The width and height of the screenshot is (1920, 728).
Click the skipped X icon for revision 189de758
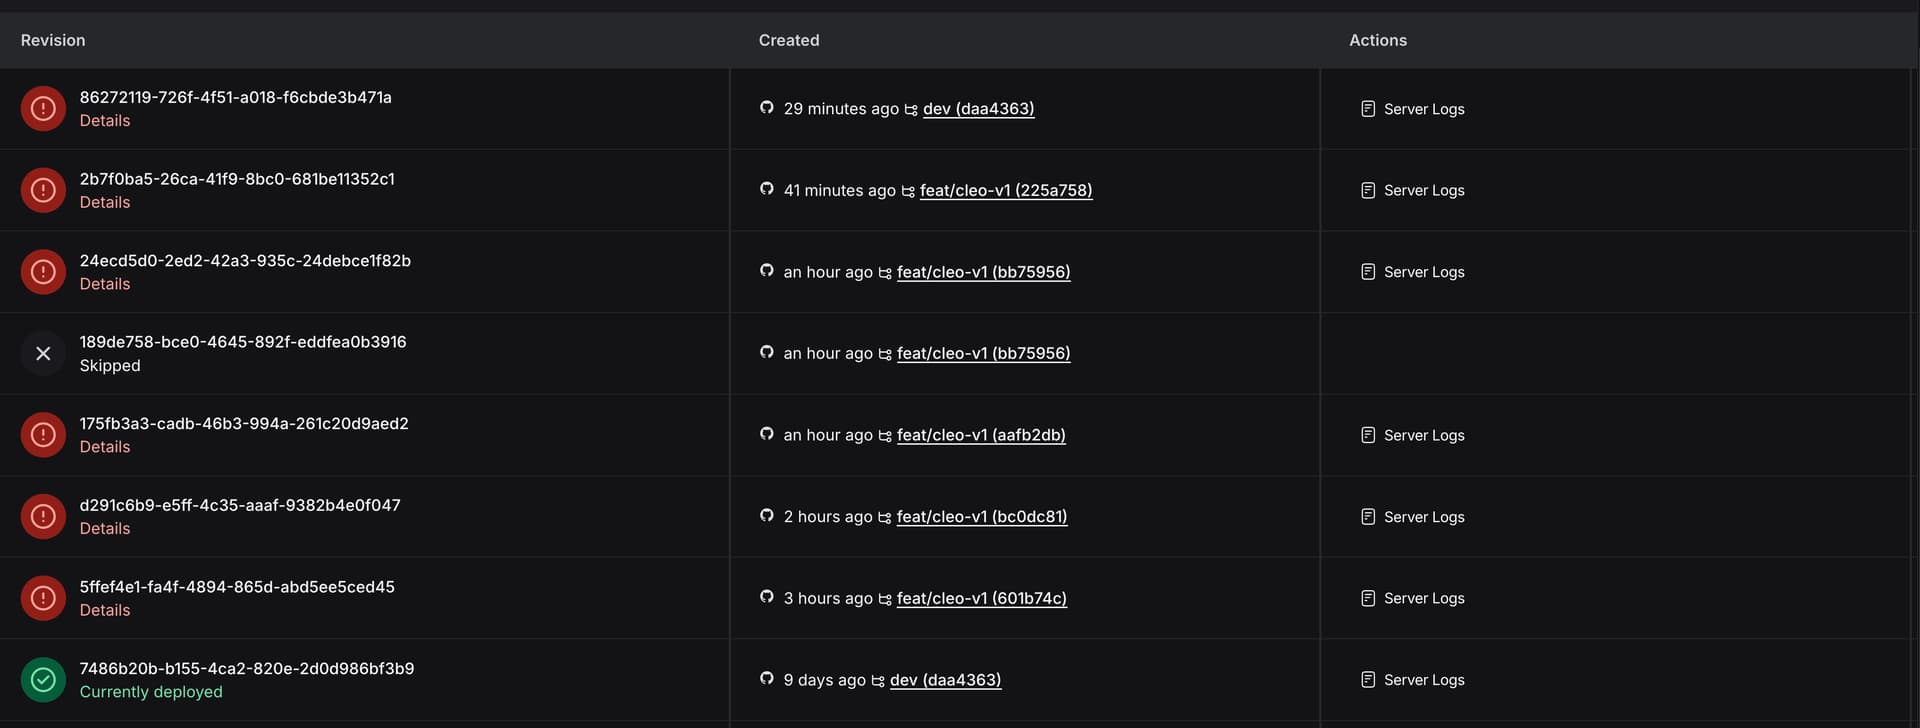(x=43, y=353)
